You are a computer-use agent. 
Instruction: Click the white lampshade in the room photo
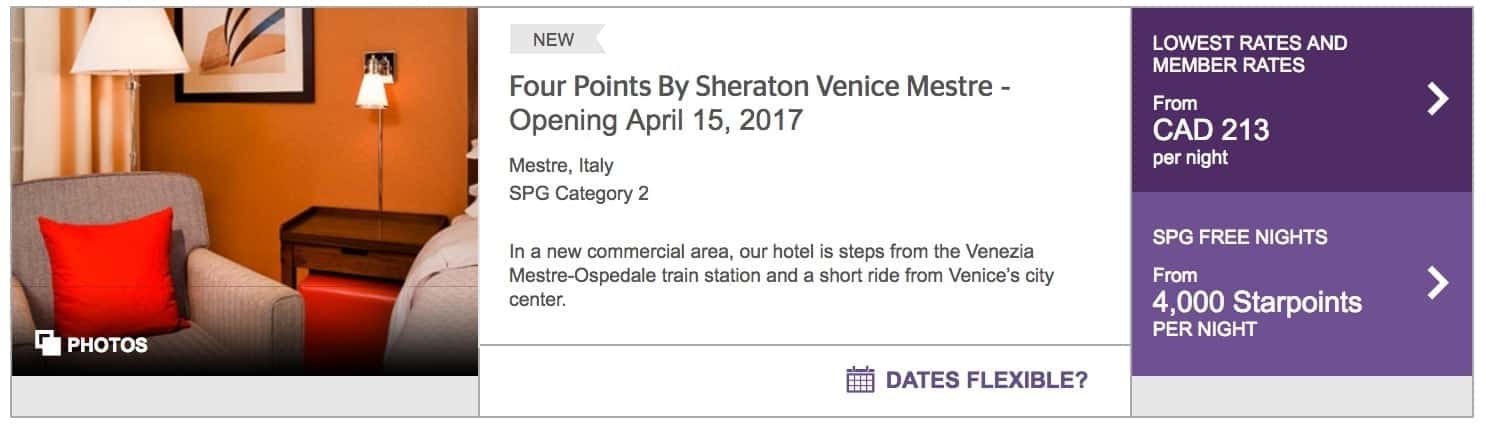[130, 40]
